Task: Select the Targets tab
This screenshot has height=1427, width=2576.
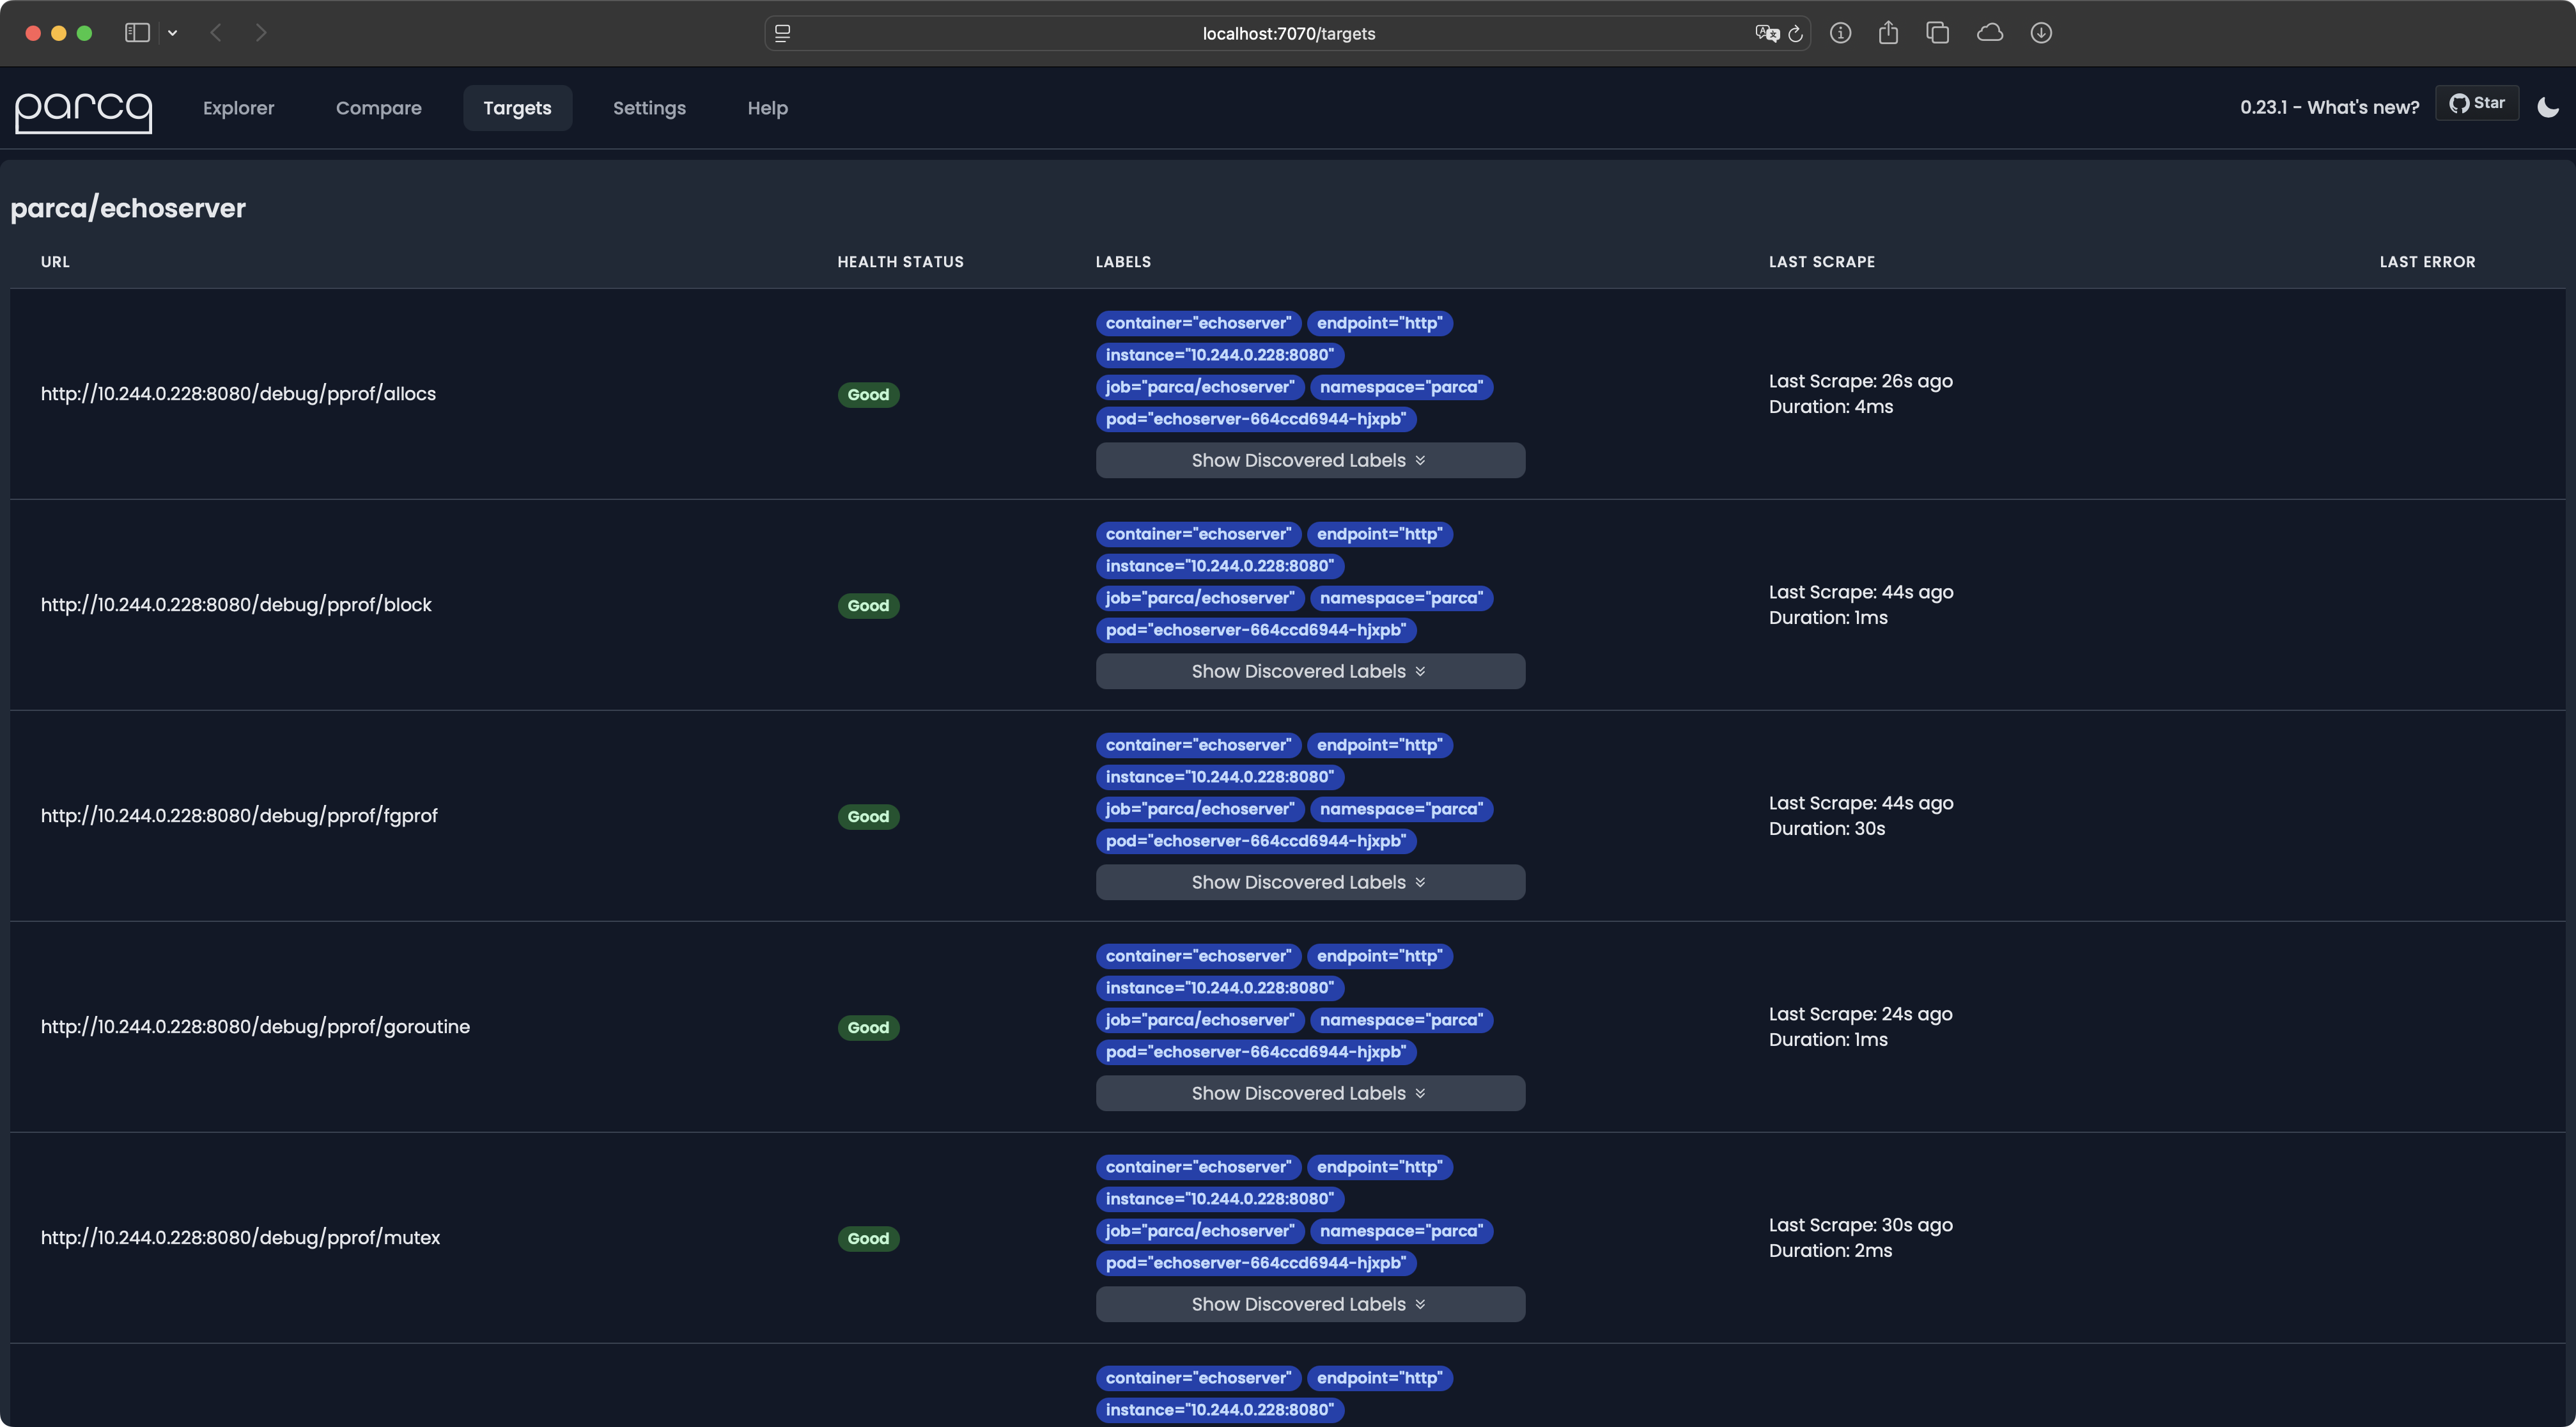Action: pyautogui.click(x=517, y=108)
